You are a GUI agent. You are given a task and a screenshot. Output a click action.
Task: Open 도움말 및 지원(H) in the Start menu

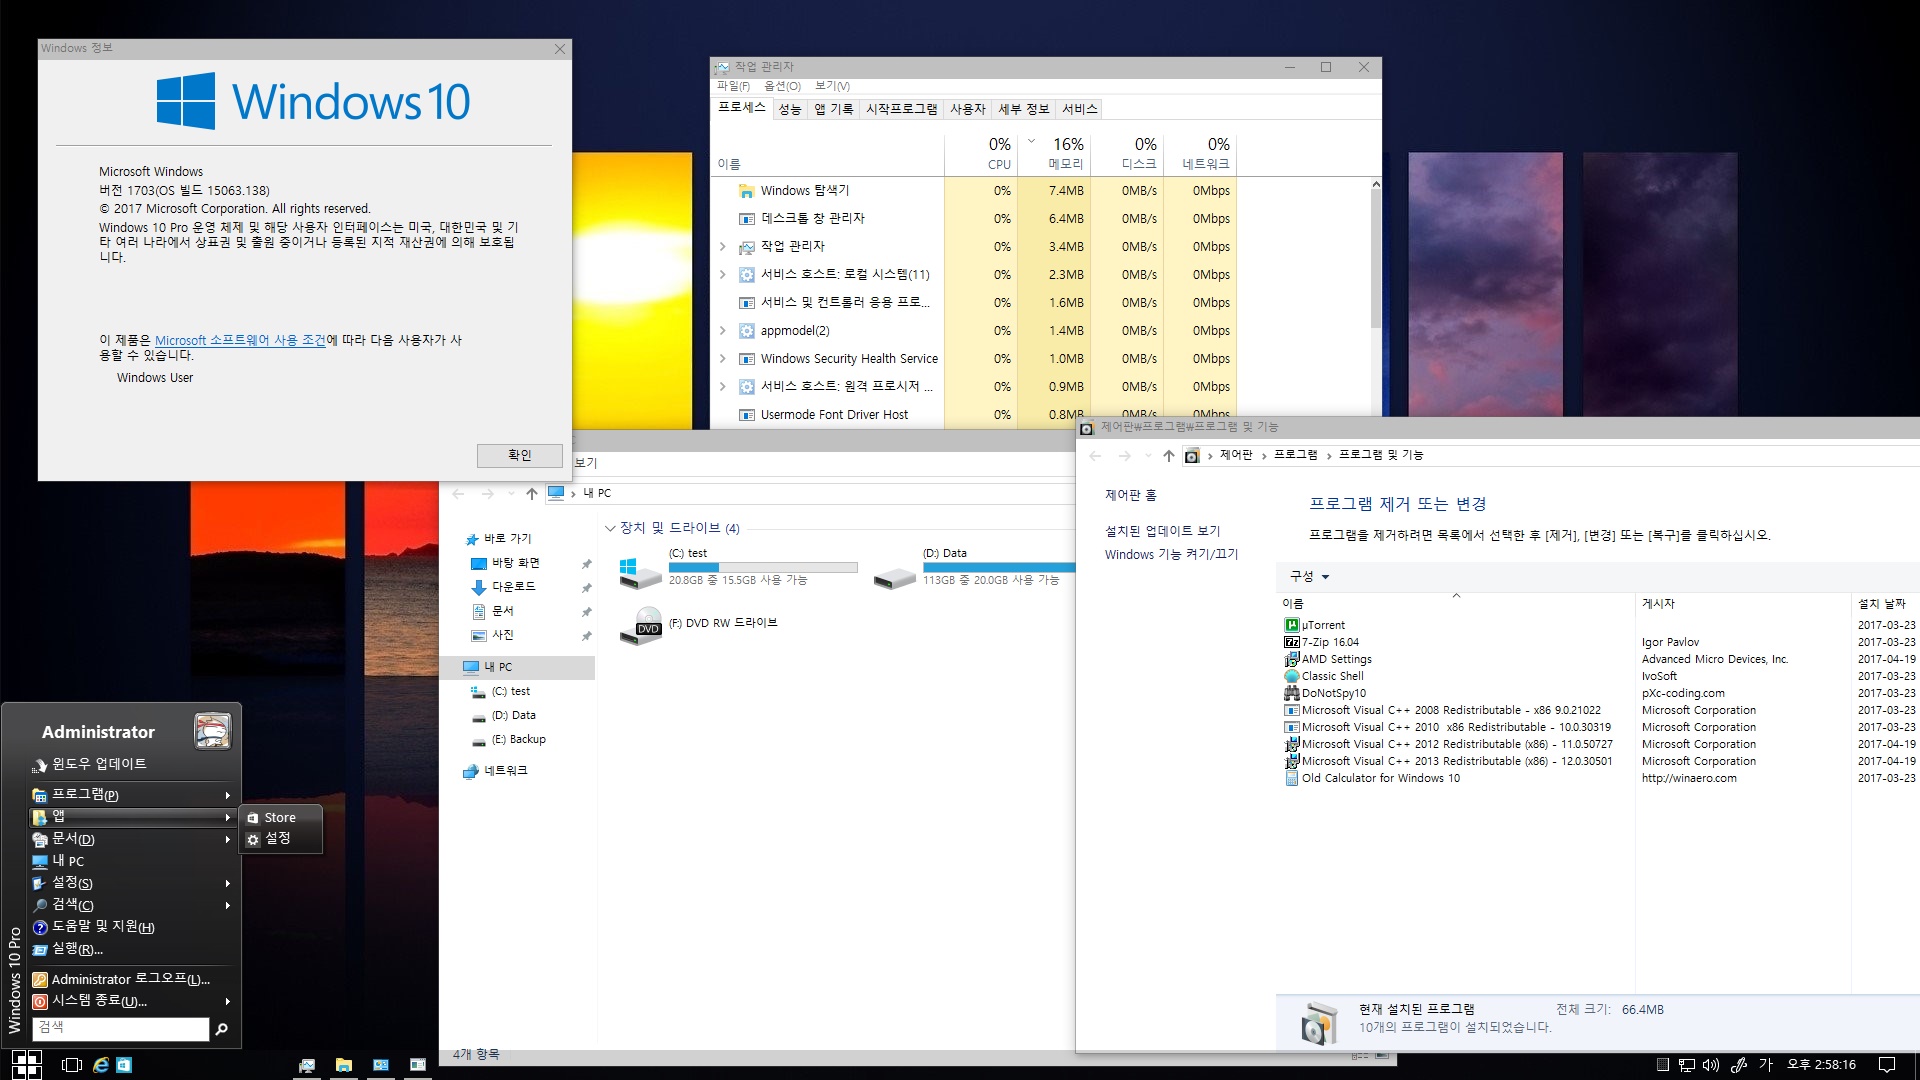[x=130, y=927]
